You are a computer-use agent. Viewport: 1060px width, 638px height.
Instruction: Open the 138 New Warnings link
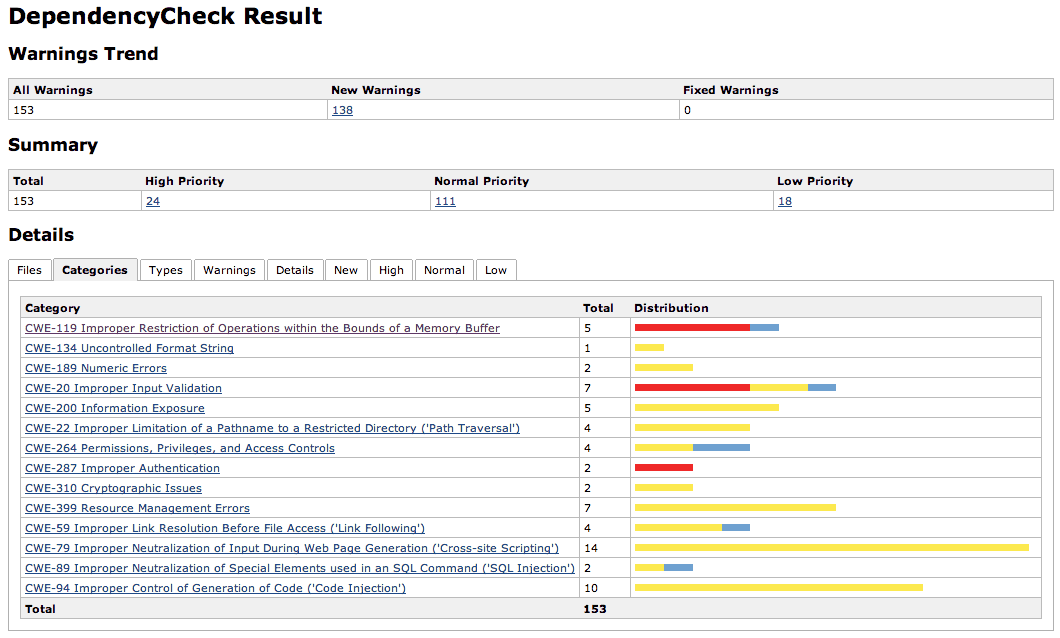tap(342, 110)
